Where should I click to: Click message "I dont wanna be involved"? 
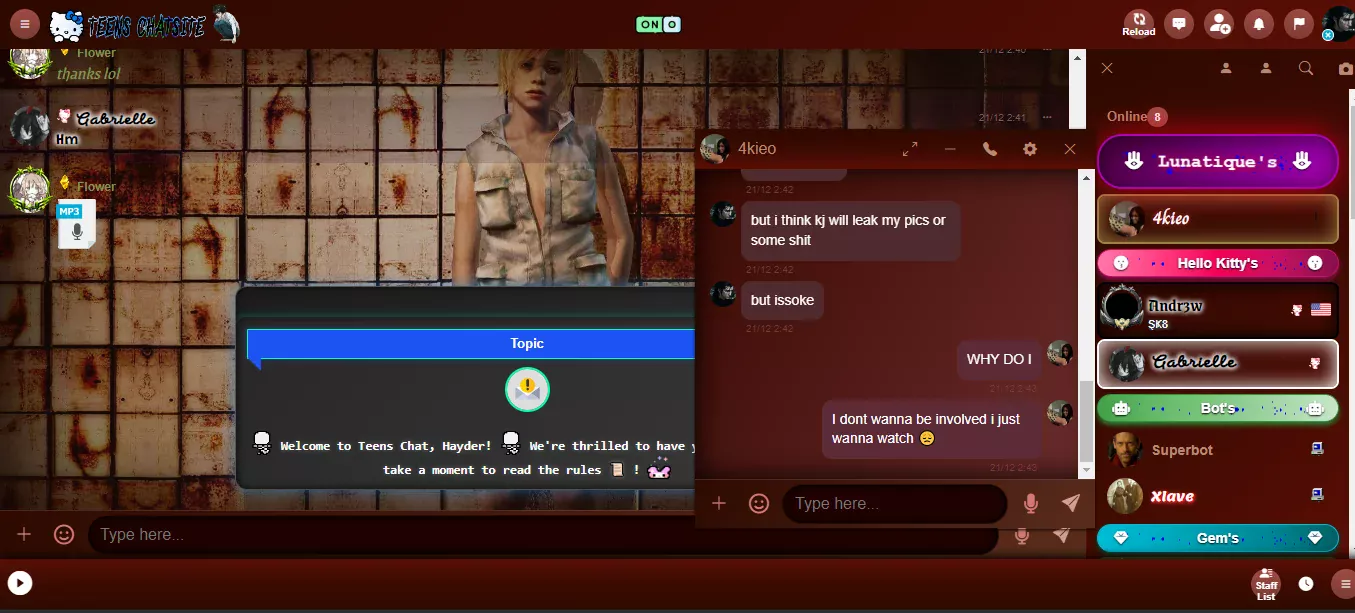tap(932, 429)
